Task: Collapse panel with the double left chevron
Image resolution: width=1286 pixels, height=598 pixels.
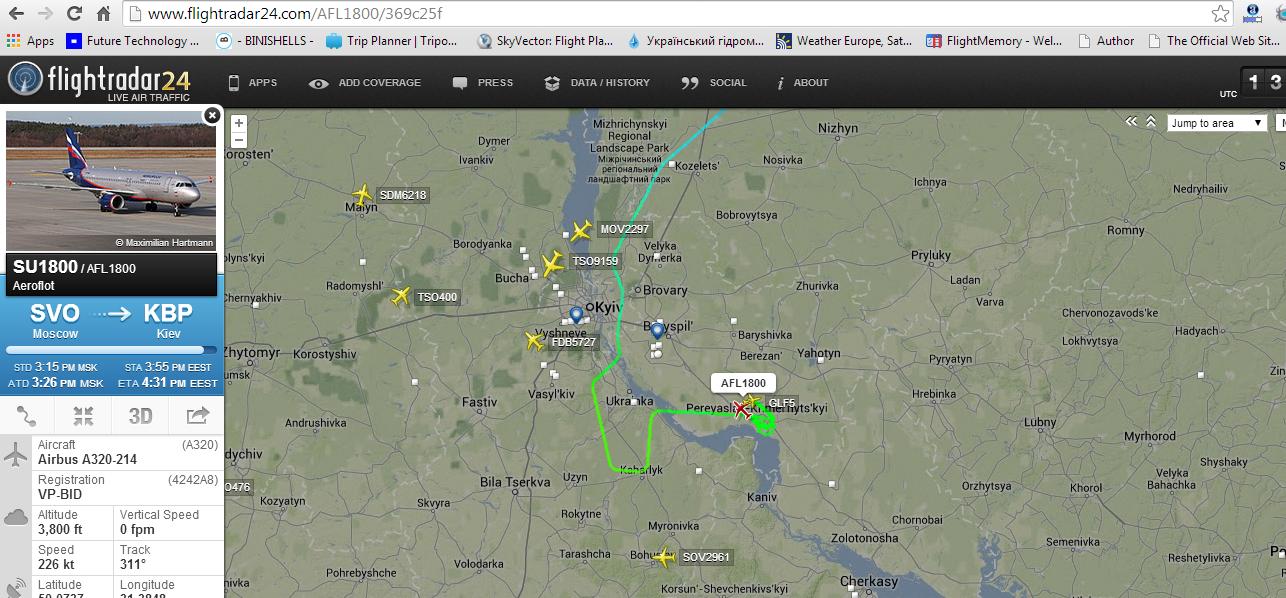Action: point(1131,122)
